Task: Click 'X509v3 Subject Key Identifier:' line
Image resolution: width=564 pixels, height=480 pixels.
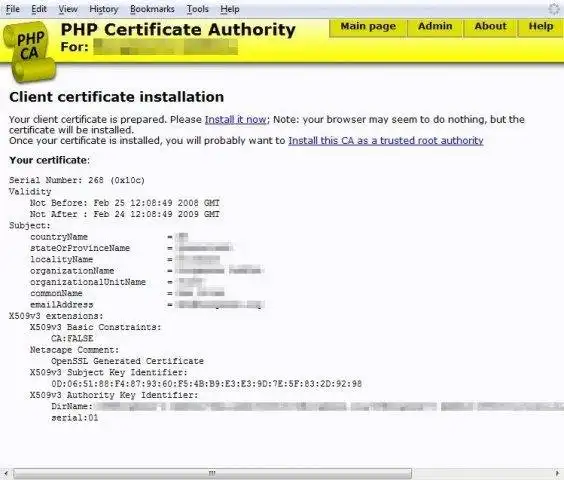Action: point(109,372)
